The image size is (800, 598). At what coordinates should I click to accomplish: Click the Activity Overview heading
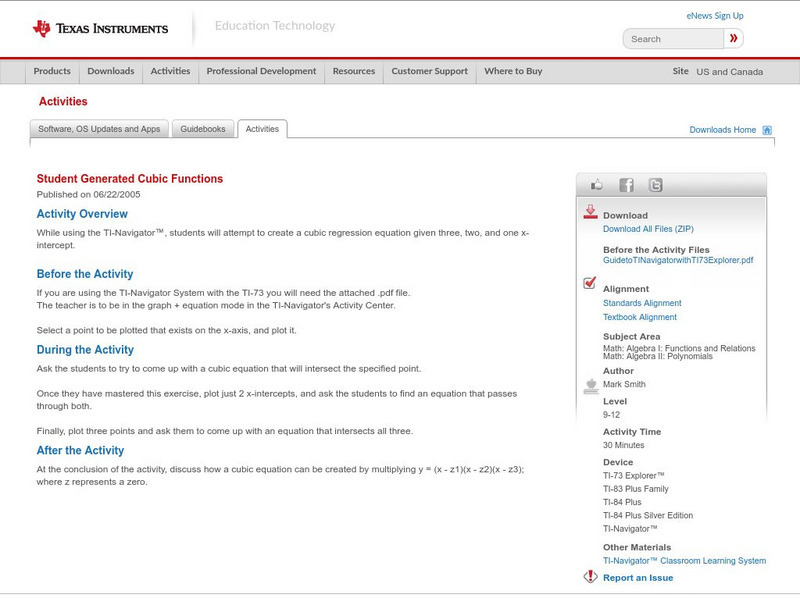[x=82, y=214]
